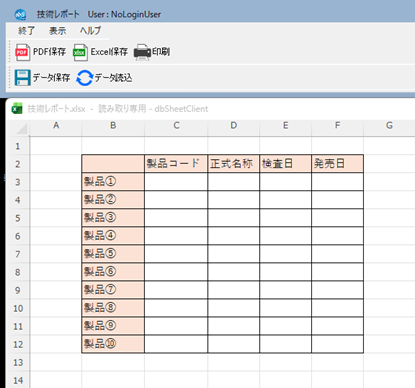Select row 1 header

point(18,146)
